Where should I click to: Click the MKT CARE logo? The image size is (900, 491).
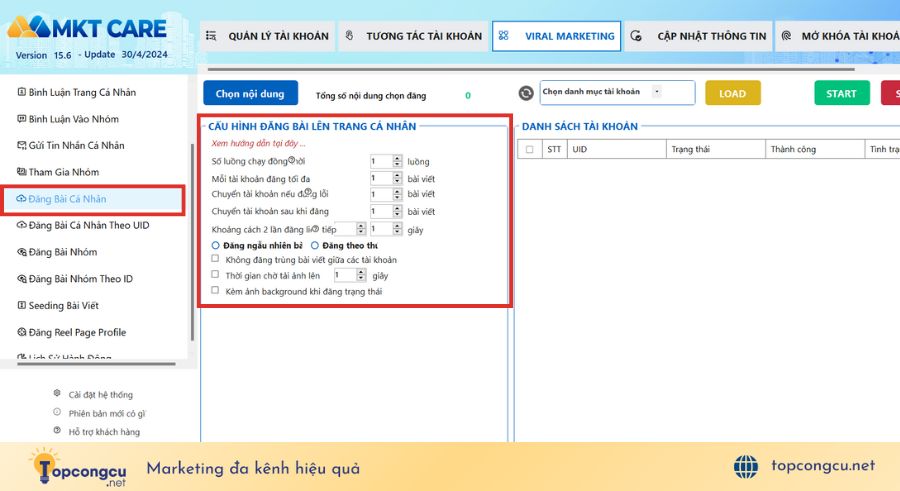87,28
